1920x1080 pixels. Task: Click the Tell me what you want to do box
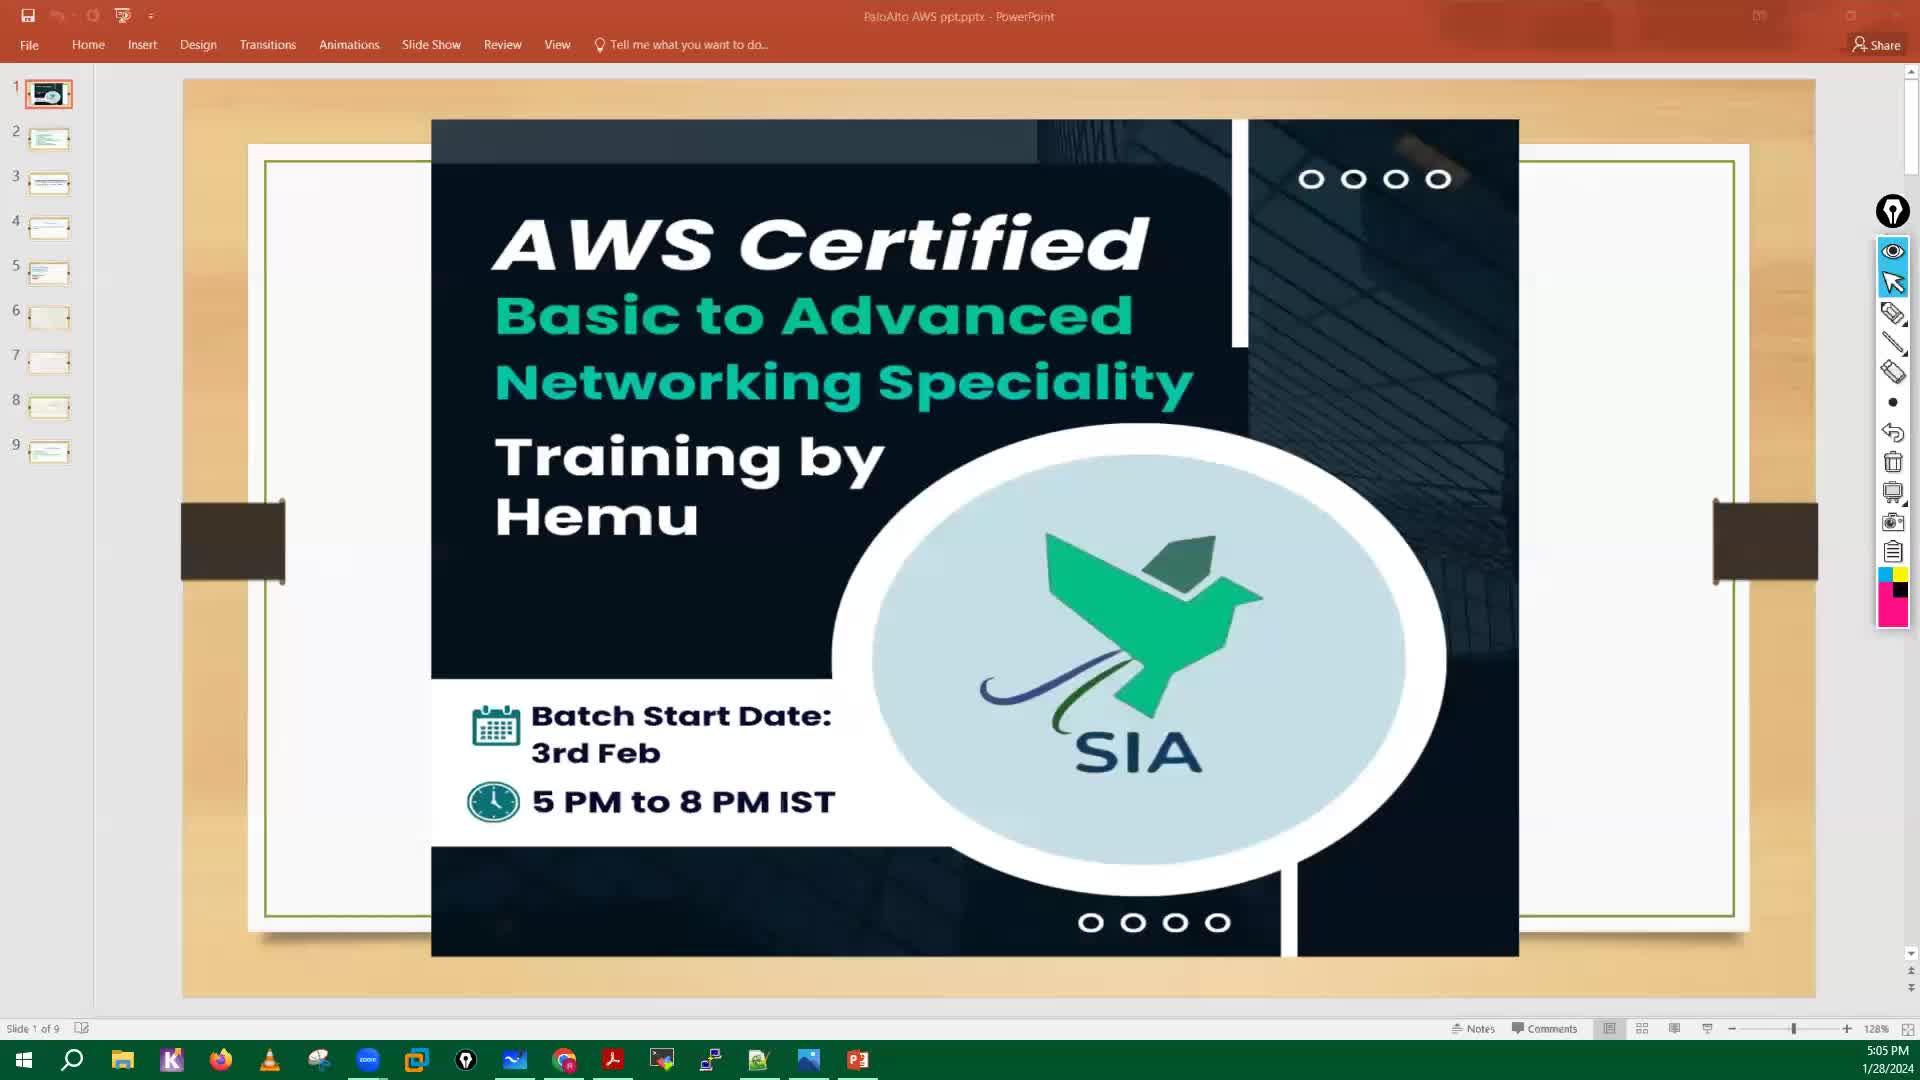(x=681, y=45)
